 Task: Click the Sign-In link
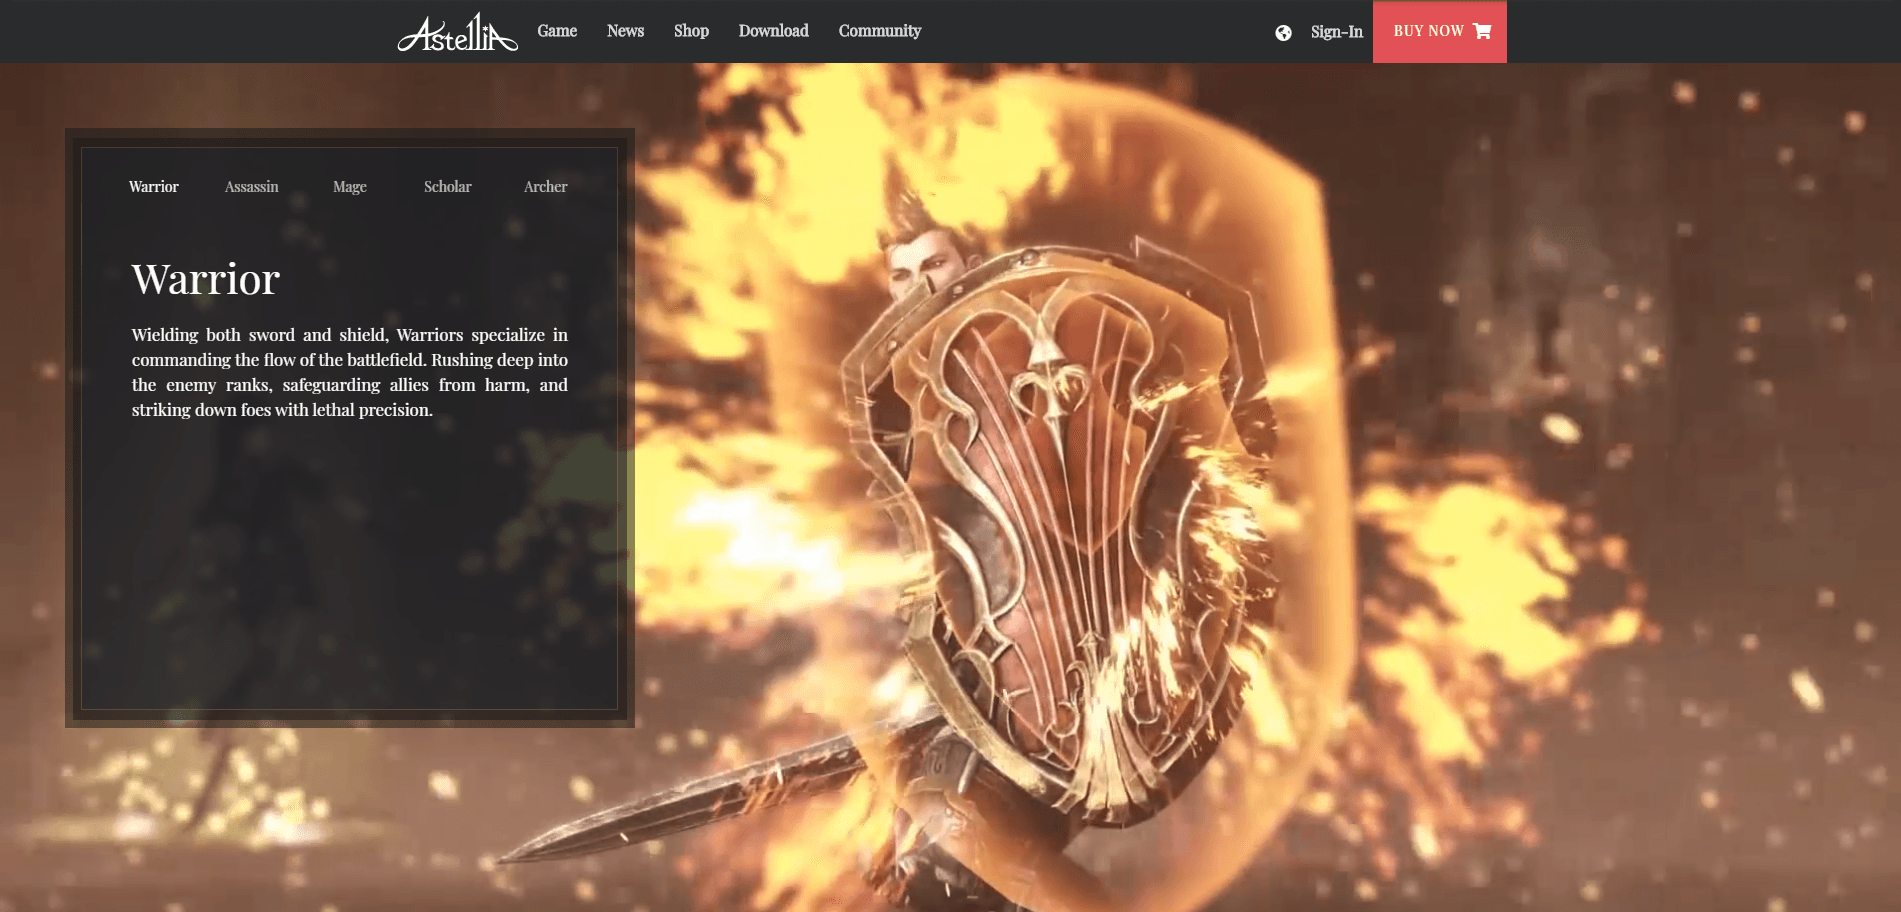[1336, 32]
